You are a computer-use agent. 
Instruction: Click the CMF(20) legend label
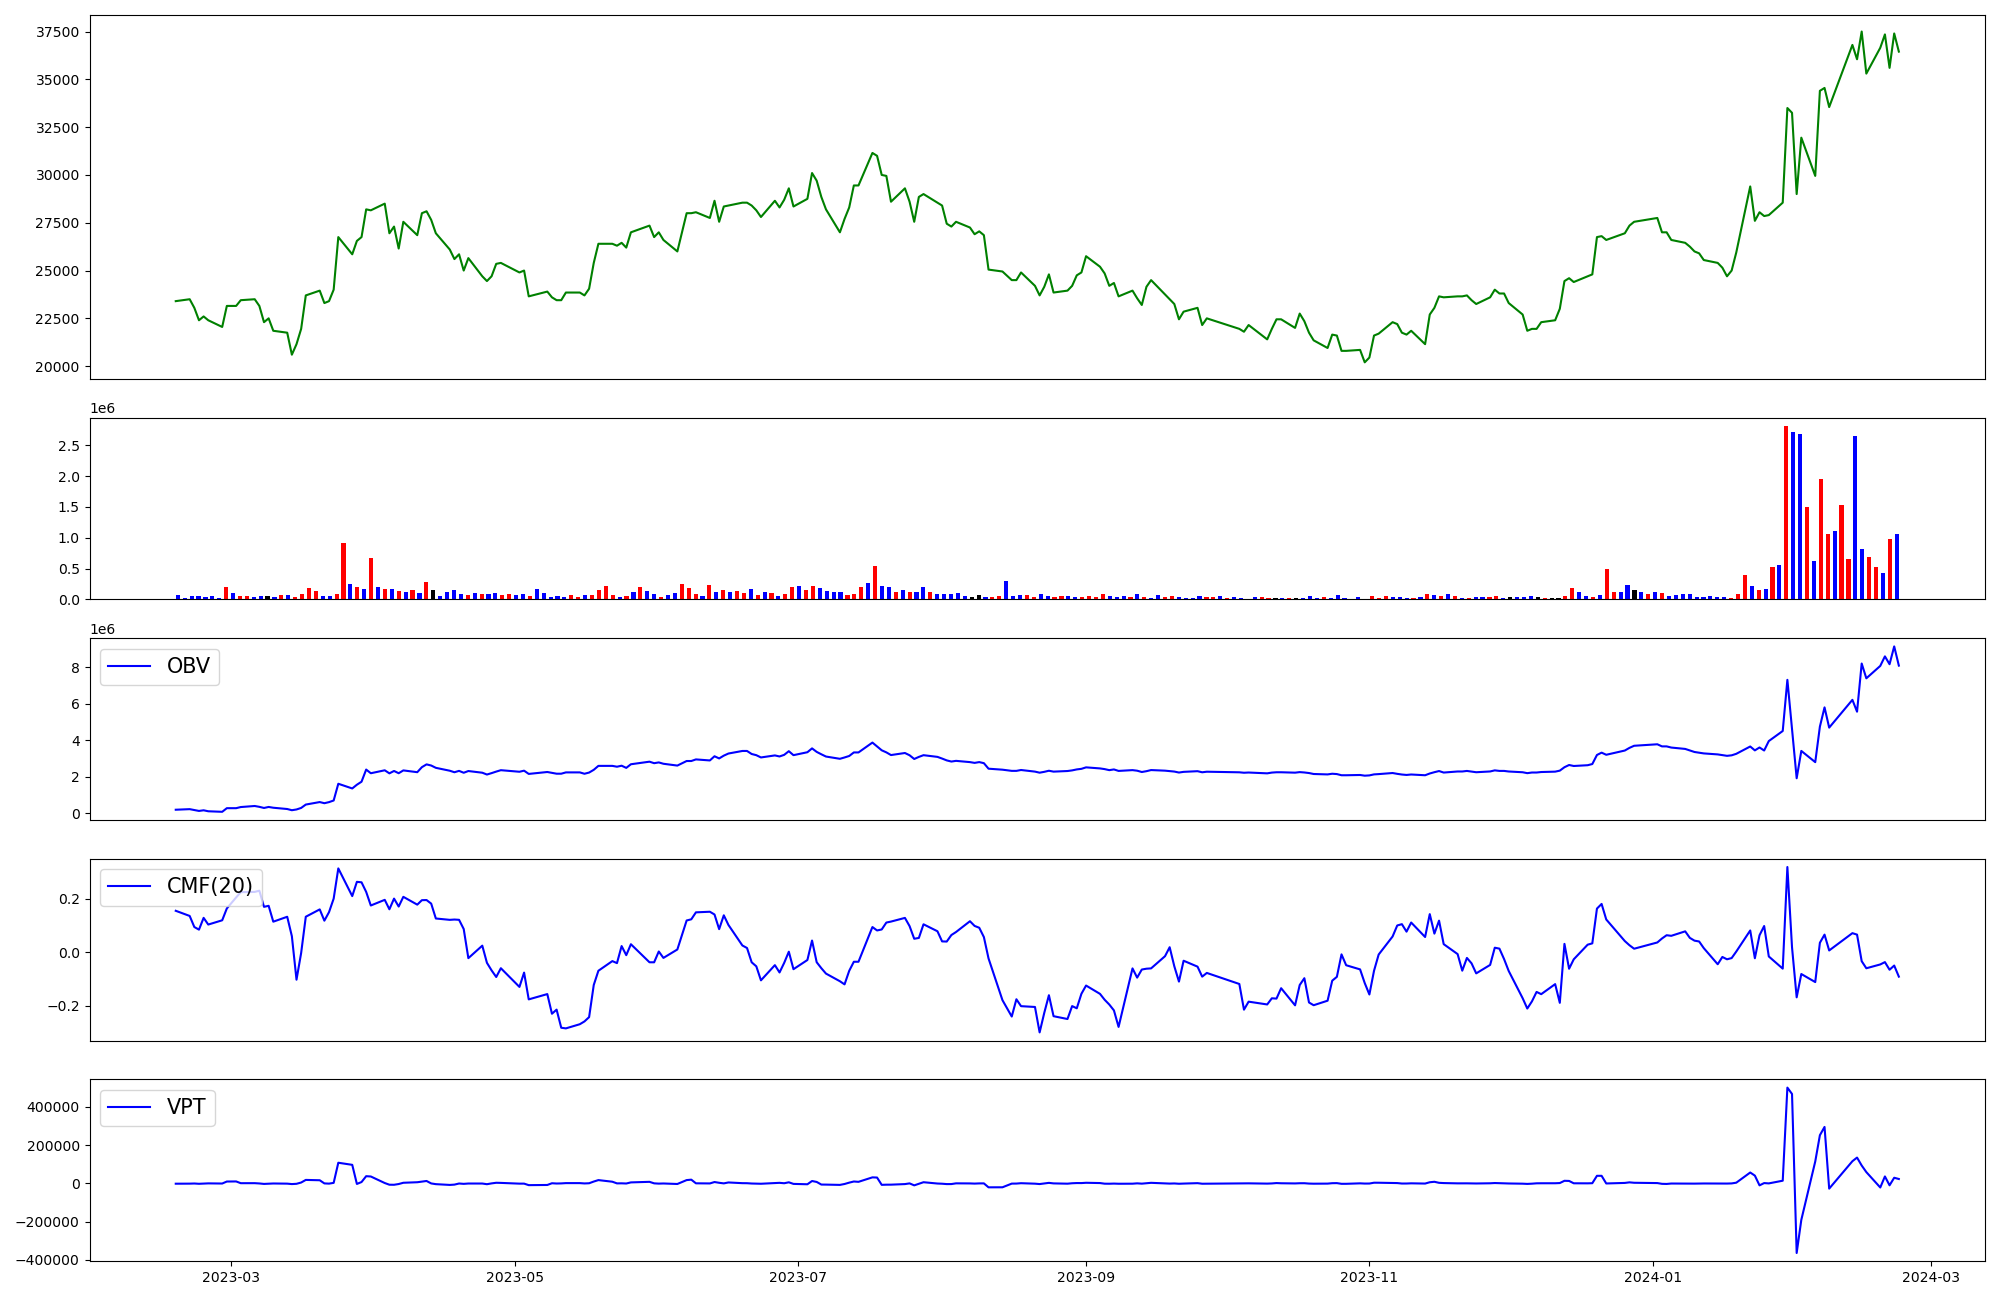click(x=209, y=887)
